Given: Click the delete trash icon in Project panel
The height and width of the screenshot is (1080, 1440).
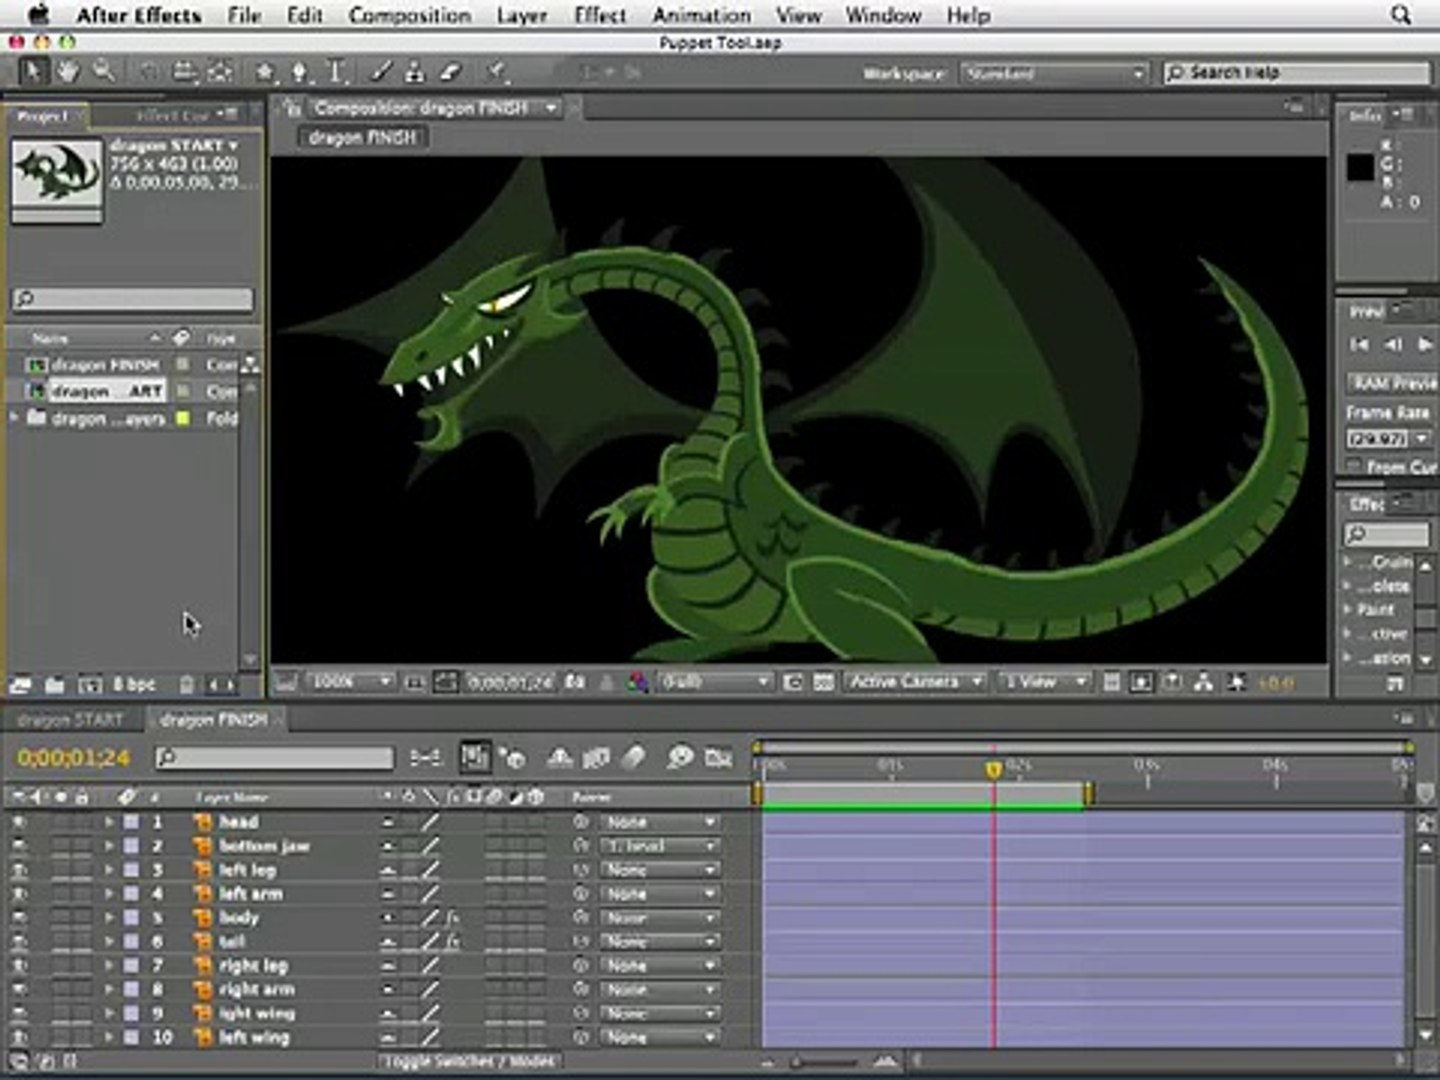Looking at the screenshot, I should point(187,685).
